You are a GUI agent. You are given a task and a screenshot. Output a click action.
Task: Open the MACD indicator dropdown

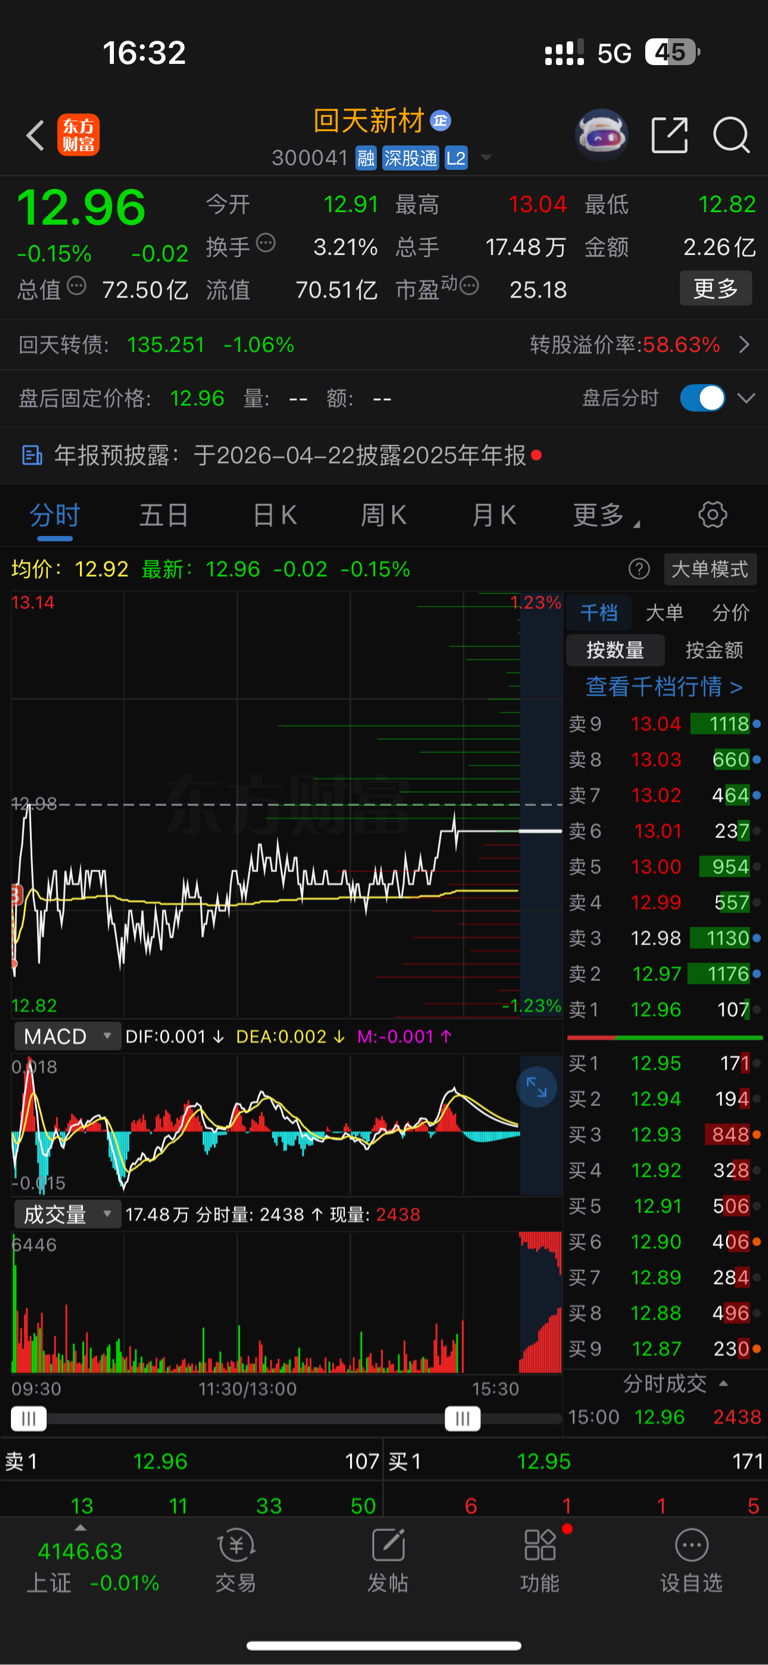click(67, 1036)
